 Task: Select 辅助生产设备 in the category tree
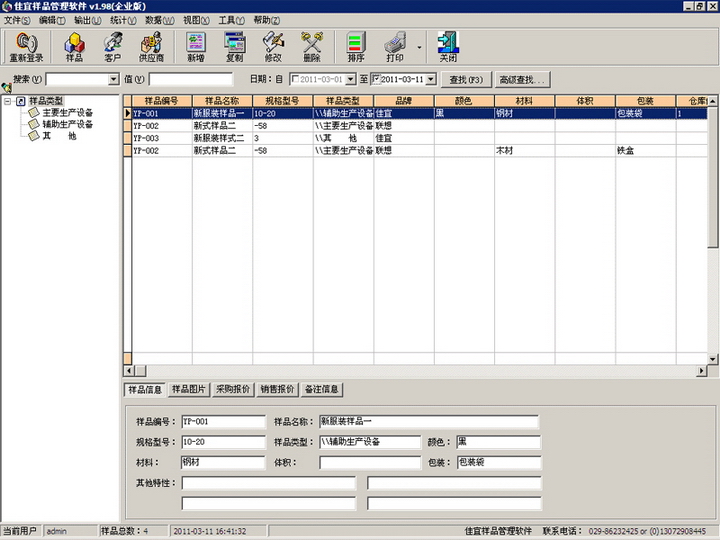(x=67, y=124)
